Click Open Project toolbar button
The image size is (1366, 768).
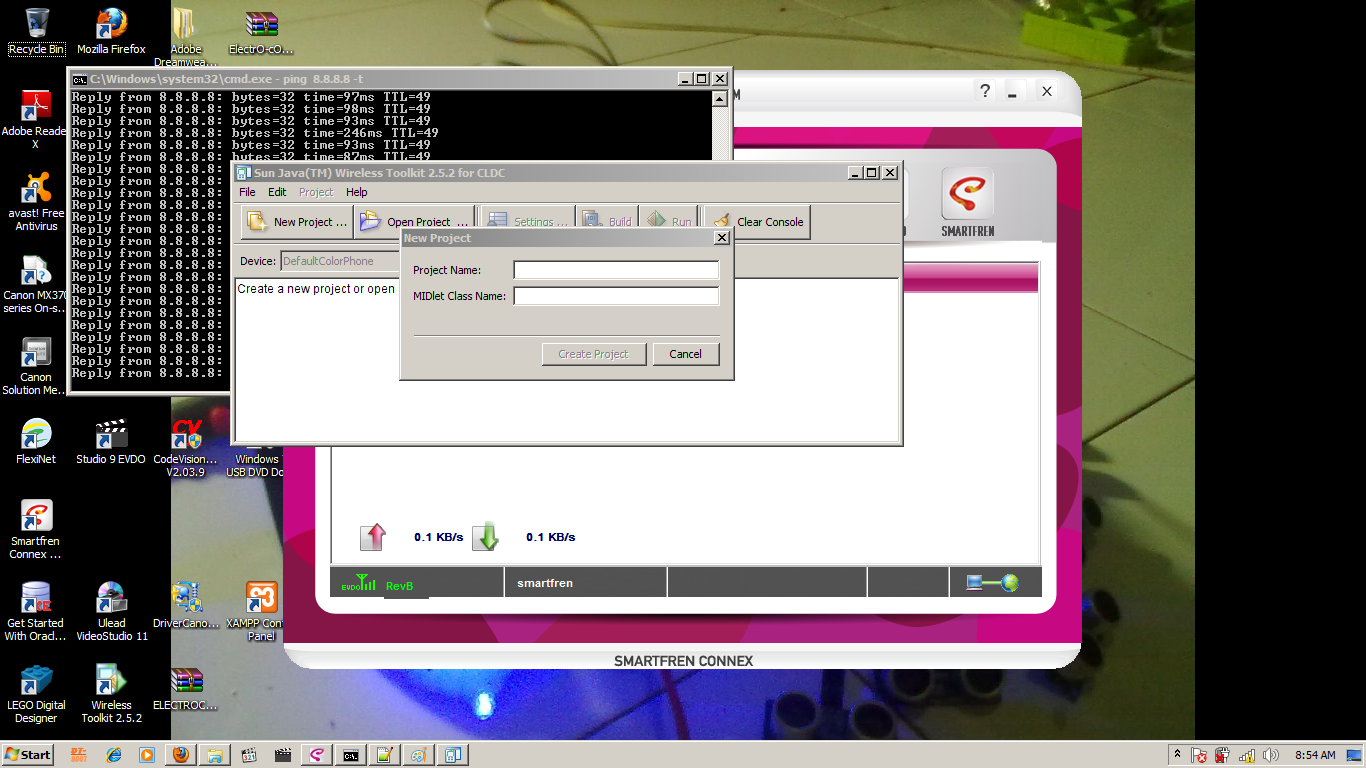click(414, 222)
